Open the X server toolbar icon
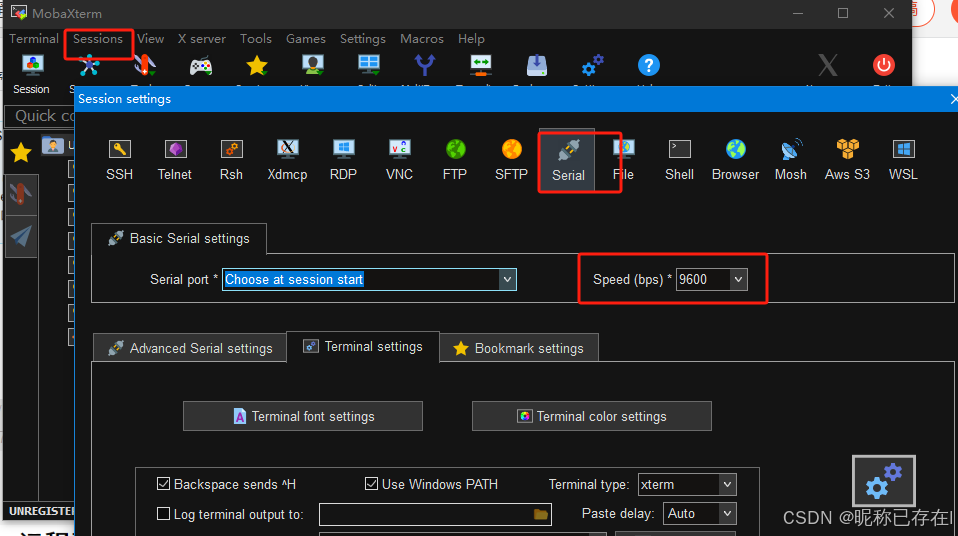 (828, 65)
